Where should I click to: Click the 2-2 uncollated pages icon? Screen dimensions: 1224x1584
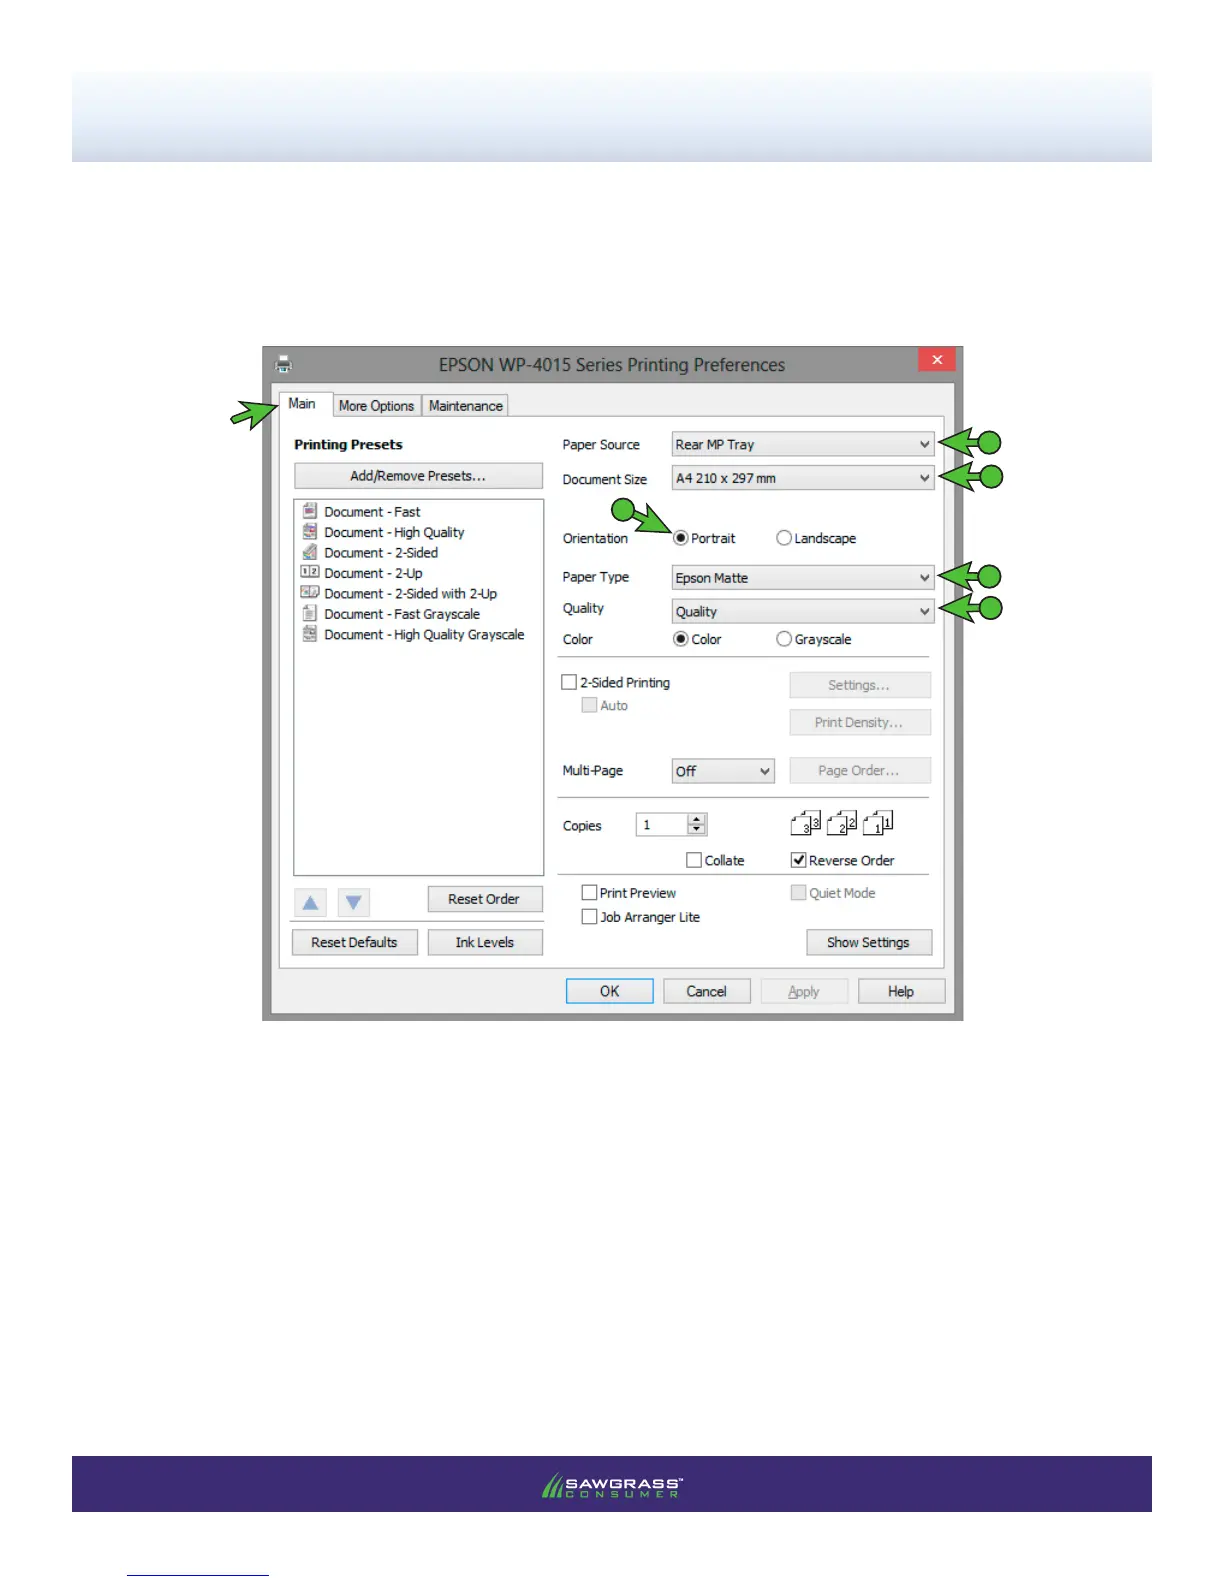[x=842, y=824]
